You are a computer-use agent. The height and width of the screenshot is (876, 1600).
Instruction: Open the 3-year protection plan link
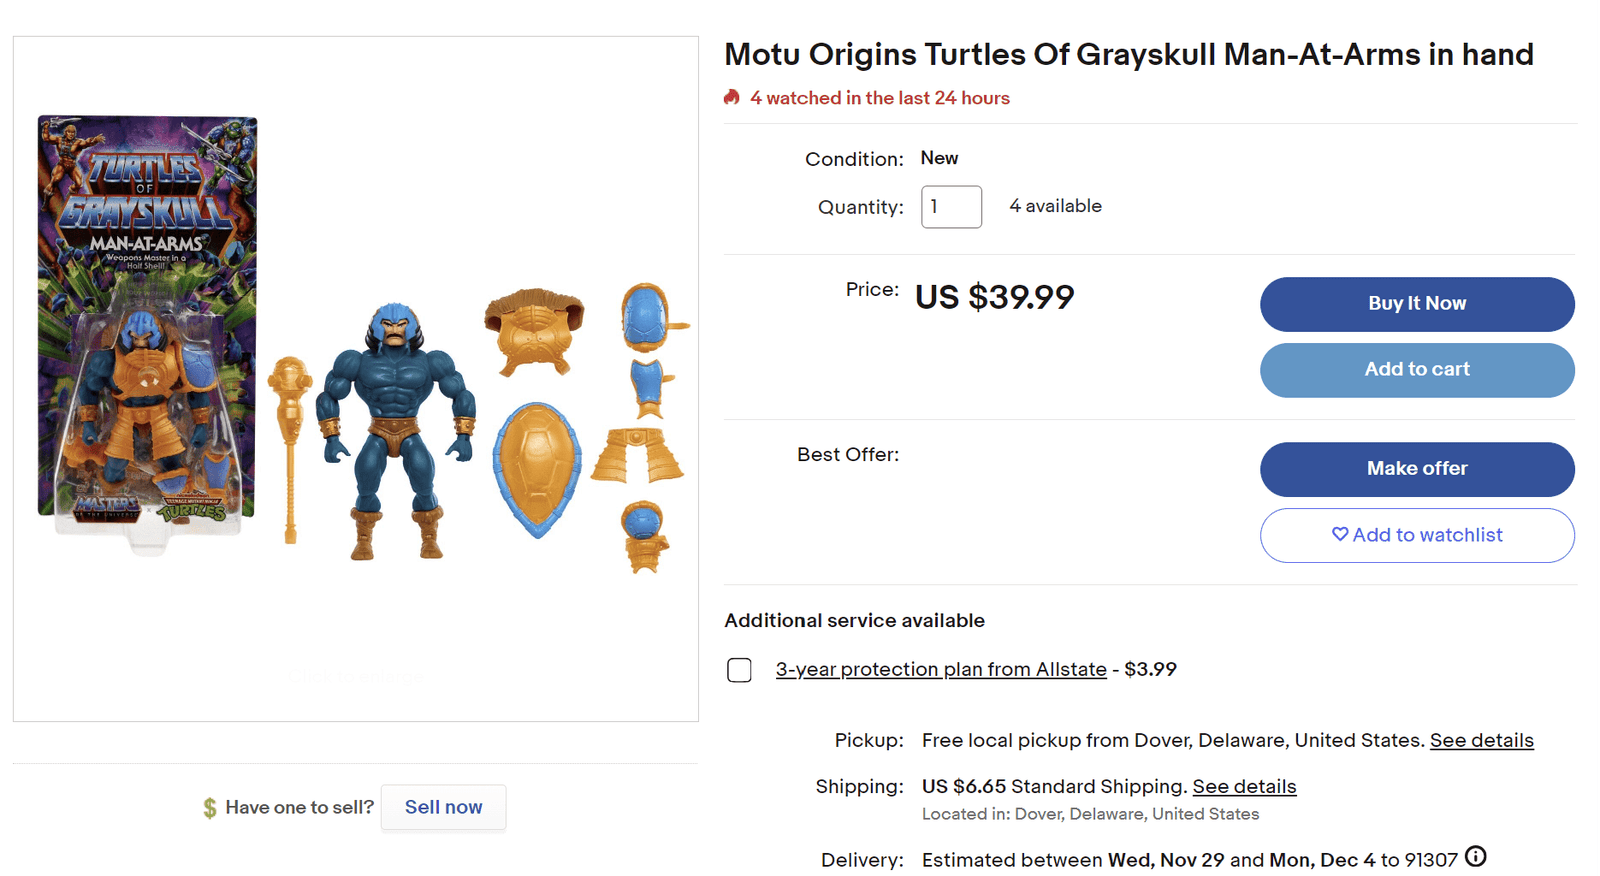[940, 669]
